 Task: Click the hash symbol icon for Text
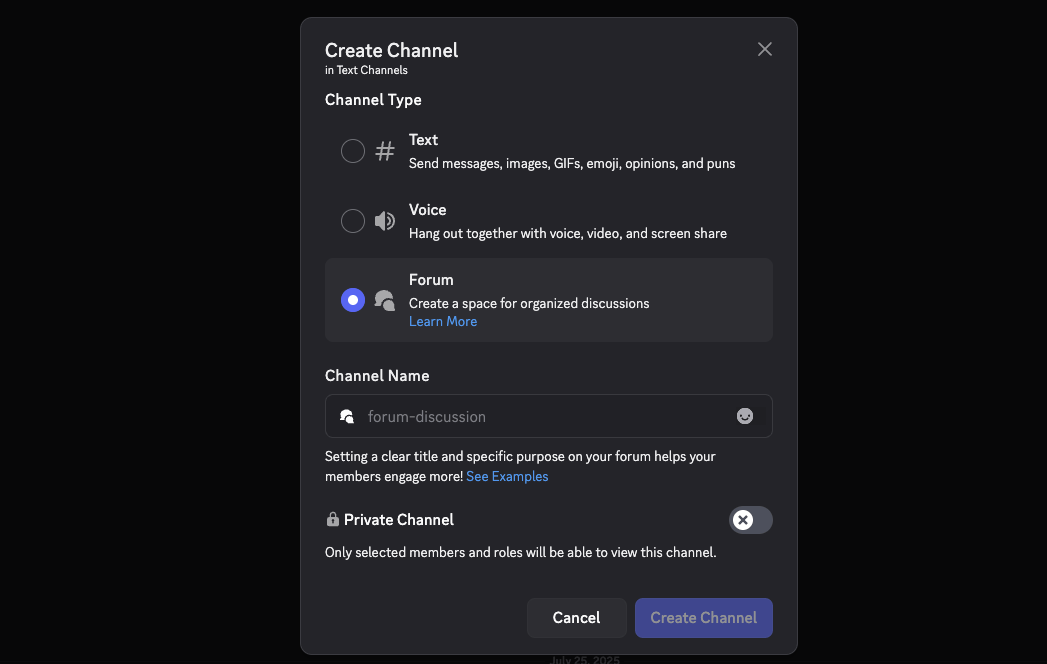pos(385,151)
